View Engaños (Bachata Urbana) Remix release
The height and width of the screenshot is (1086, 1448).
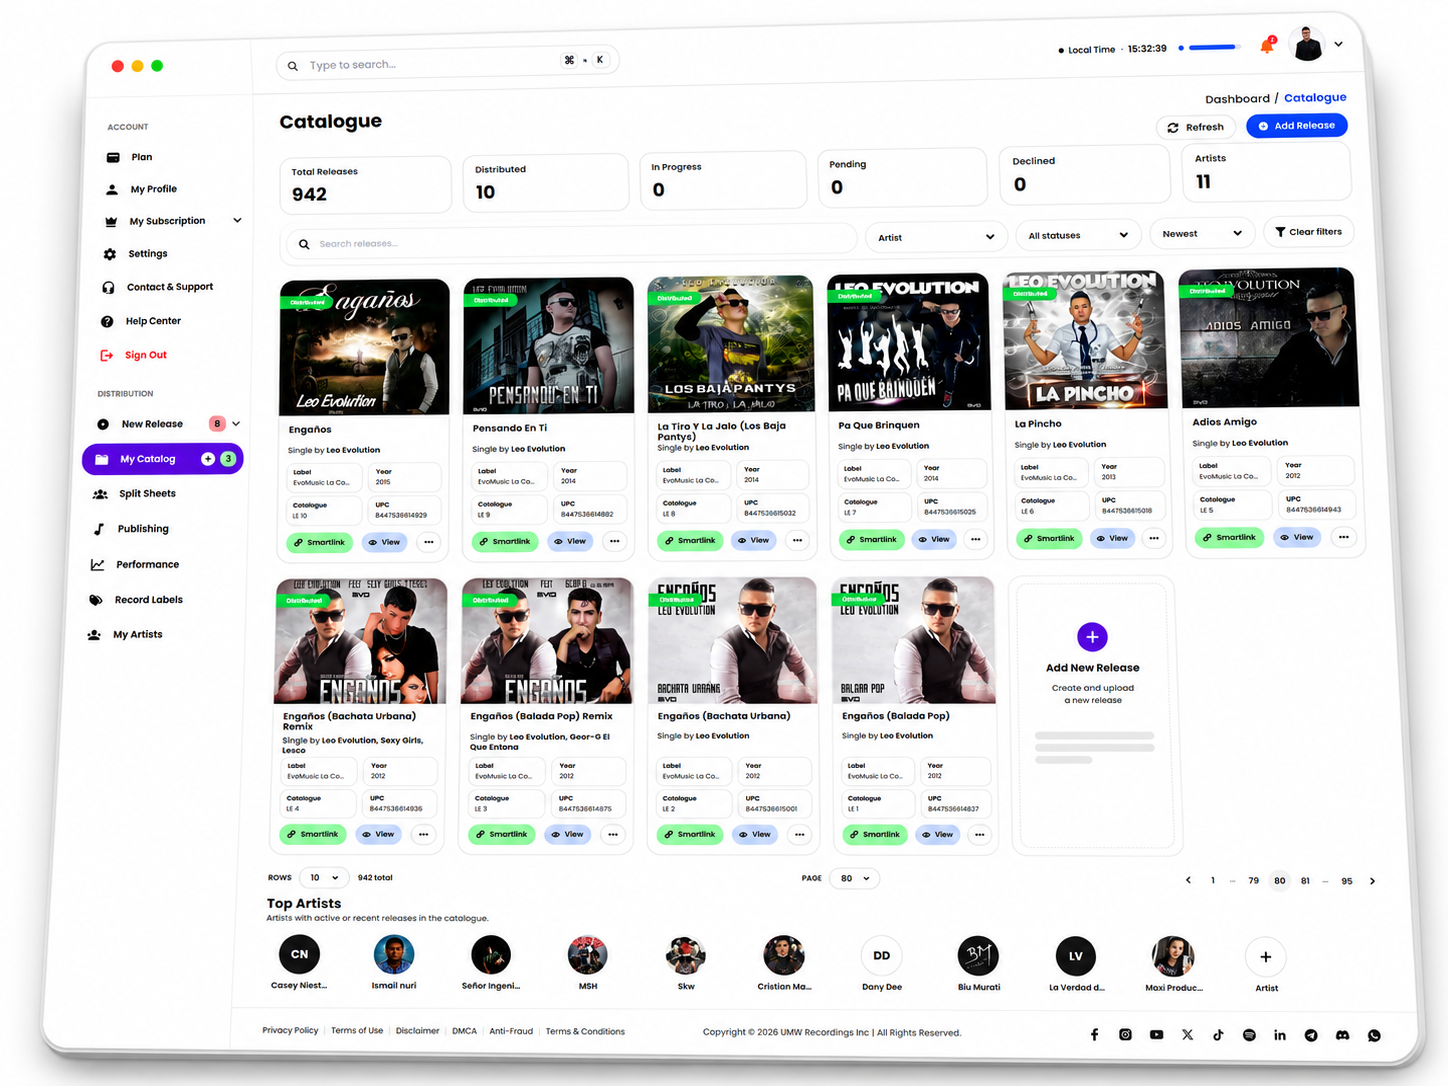[x=378, y=834]
